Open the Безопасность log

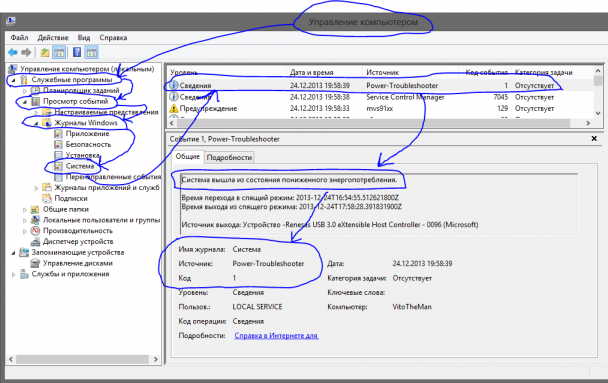pyautogui.click(x=88, y=144)
